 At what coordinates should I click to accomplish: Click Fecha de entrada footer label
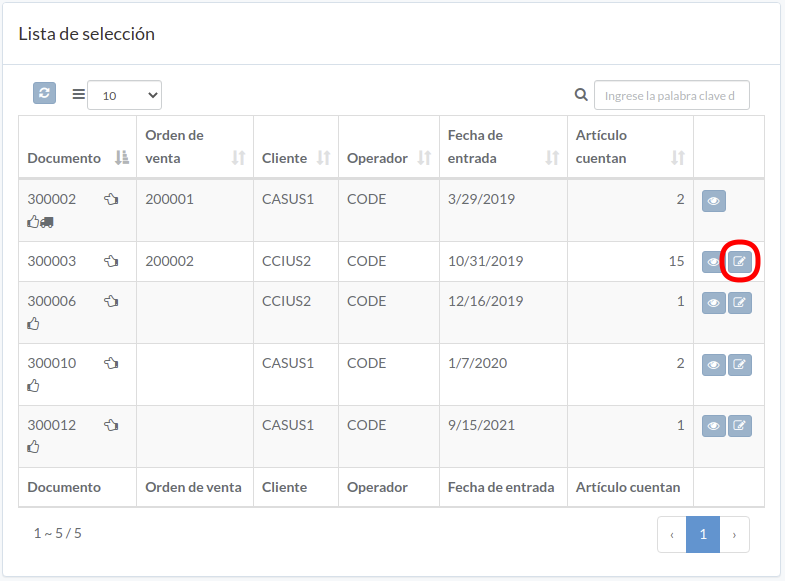click(501, 487)
